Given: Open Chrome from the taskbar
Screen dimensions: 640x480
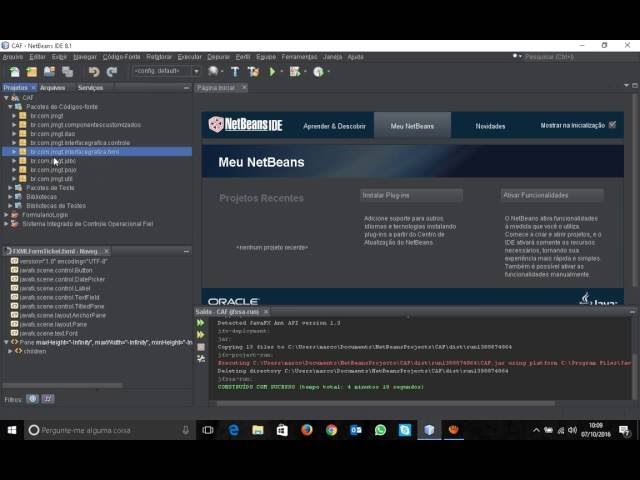Looking at the screenshot, I should point(331,430).
